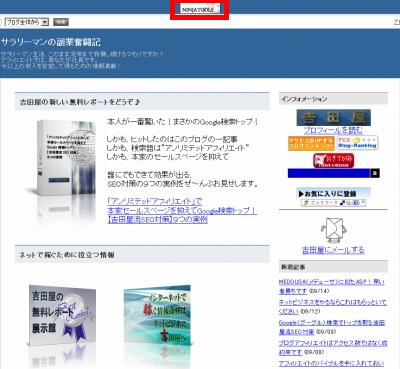This screenshot has height=369, width=400.
Task: Click the orange blog ranking badge
Action: 311,143
